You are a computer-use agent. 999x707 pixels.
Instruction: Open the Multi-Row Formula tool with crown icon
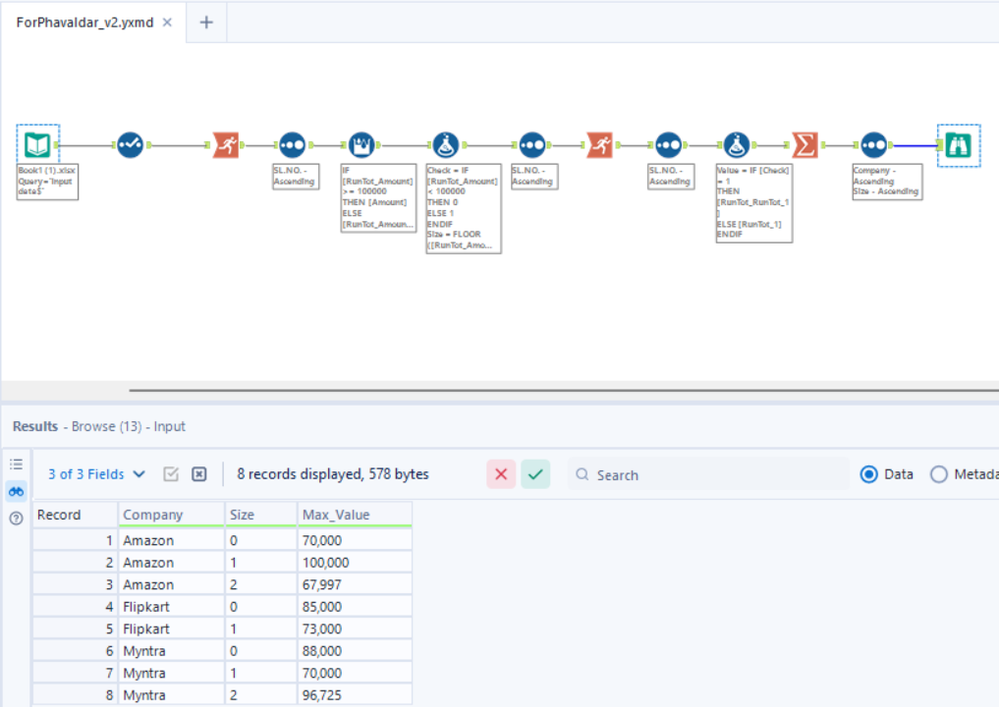[361, 145]
